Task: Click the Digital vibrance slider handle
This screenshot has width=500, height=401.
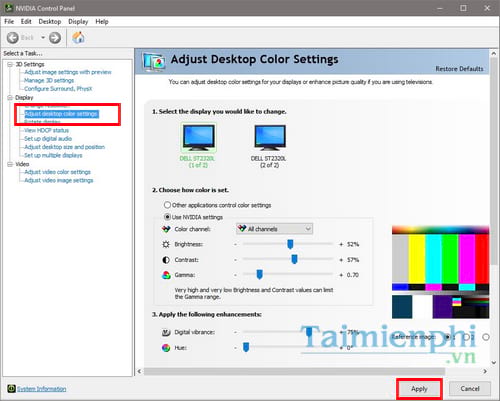Action: 309,332
